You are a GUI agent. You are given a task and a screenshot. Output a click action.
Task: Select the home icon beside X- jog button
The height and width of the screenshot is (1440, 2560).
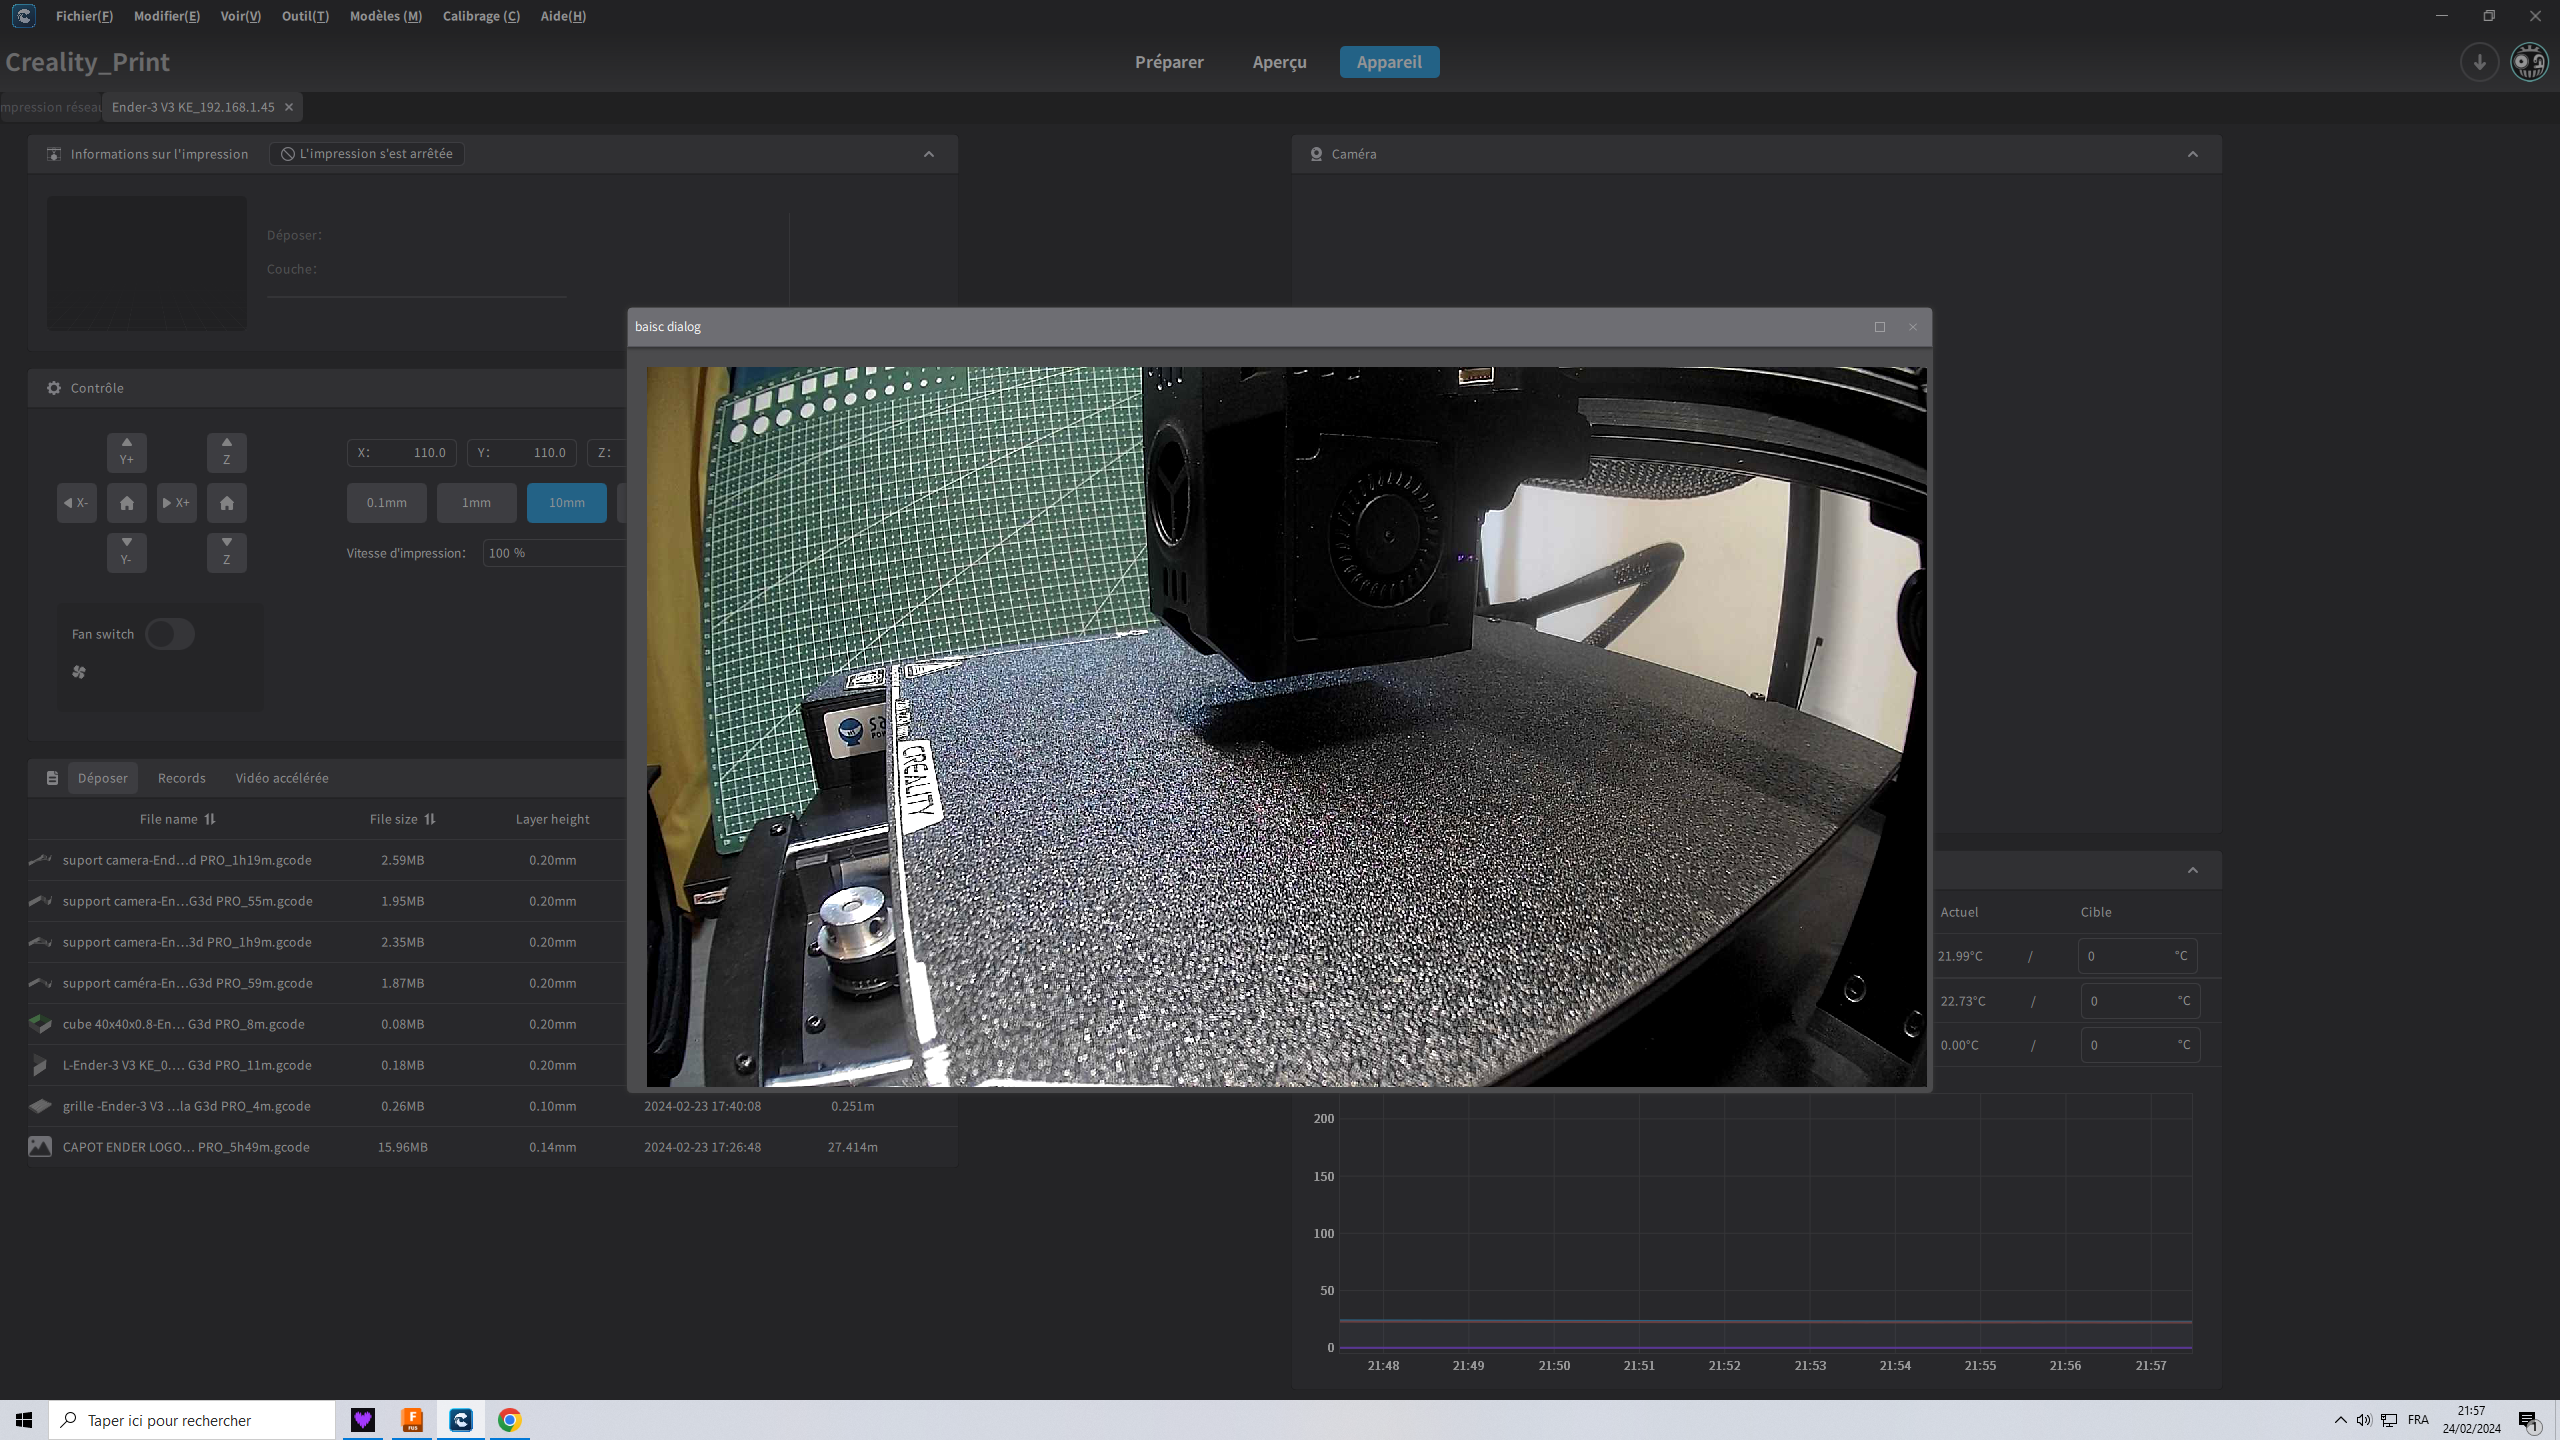pyautogui.click(x=126, y=503)
